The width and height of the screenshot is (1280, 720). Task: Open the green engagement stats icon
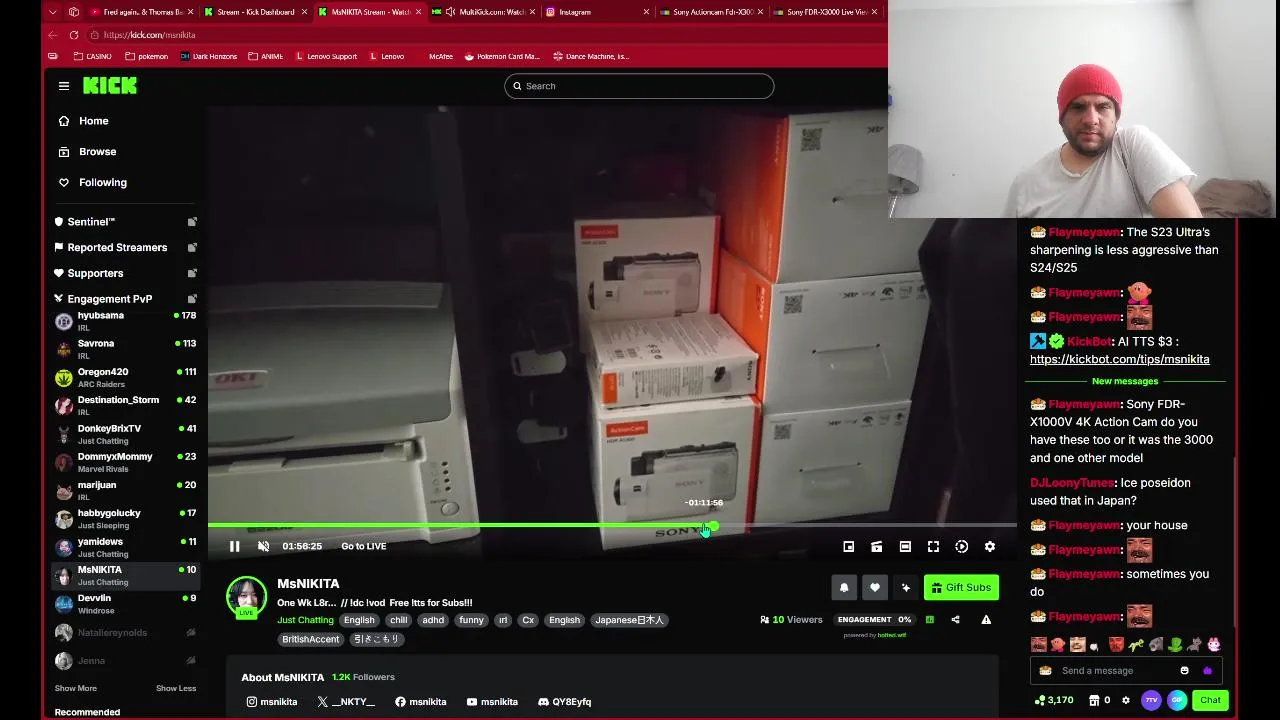(x=929, y=620)
